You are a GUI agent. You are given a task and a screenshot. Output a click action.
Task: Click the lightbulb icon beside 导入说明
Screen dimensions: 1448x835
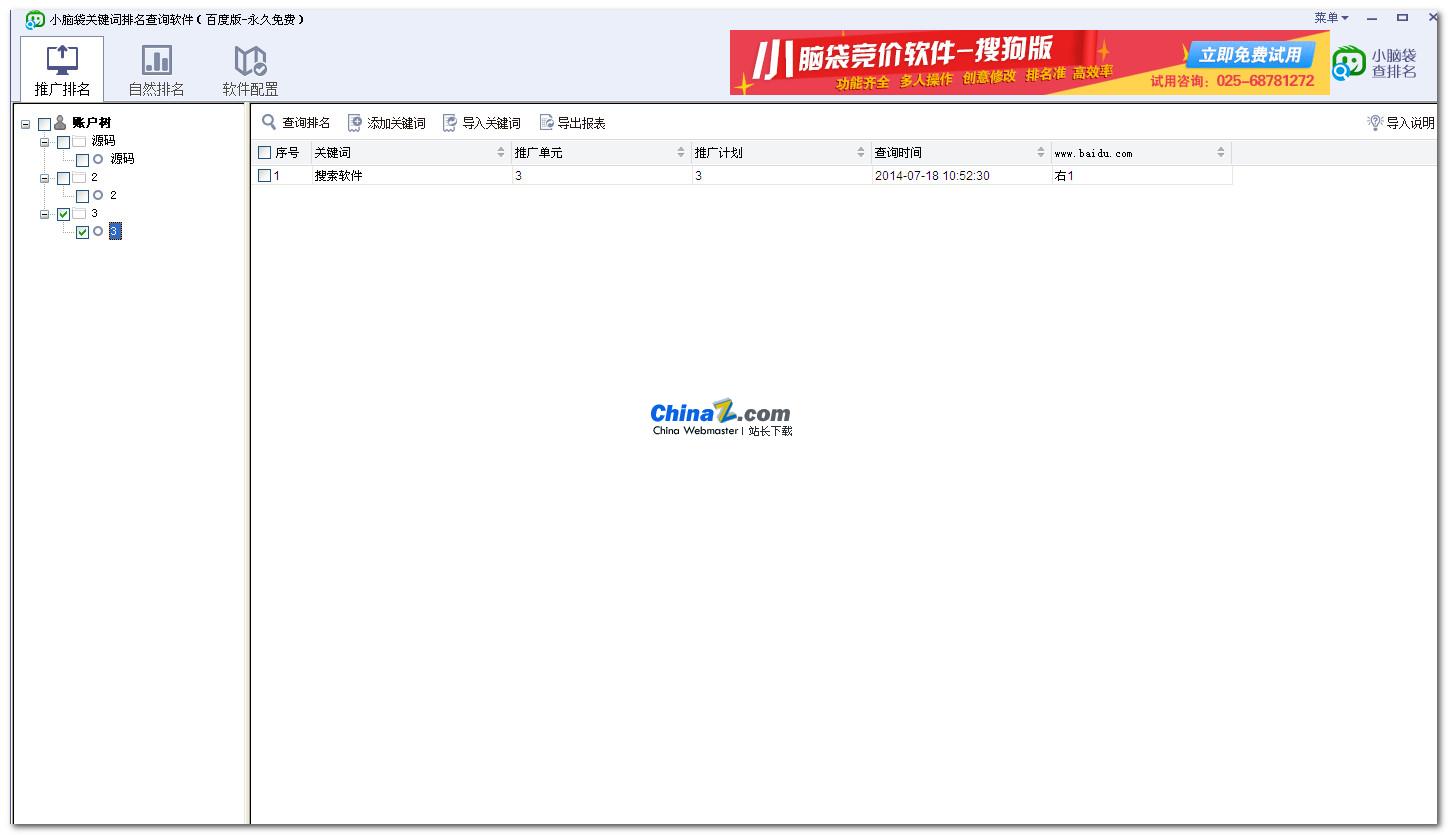tap(1375, 122)
